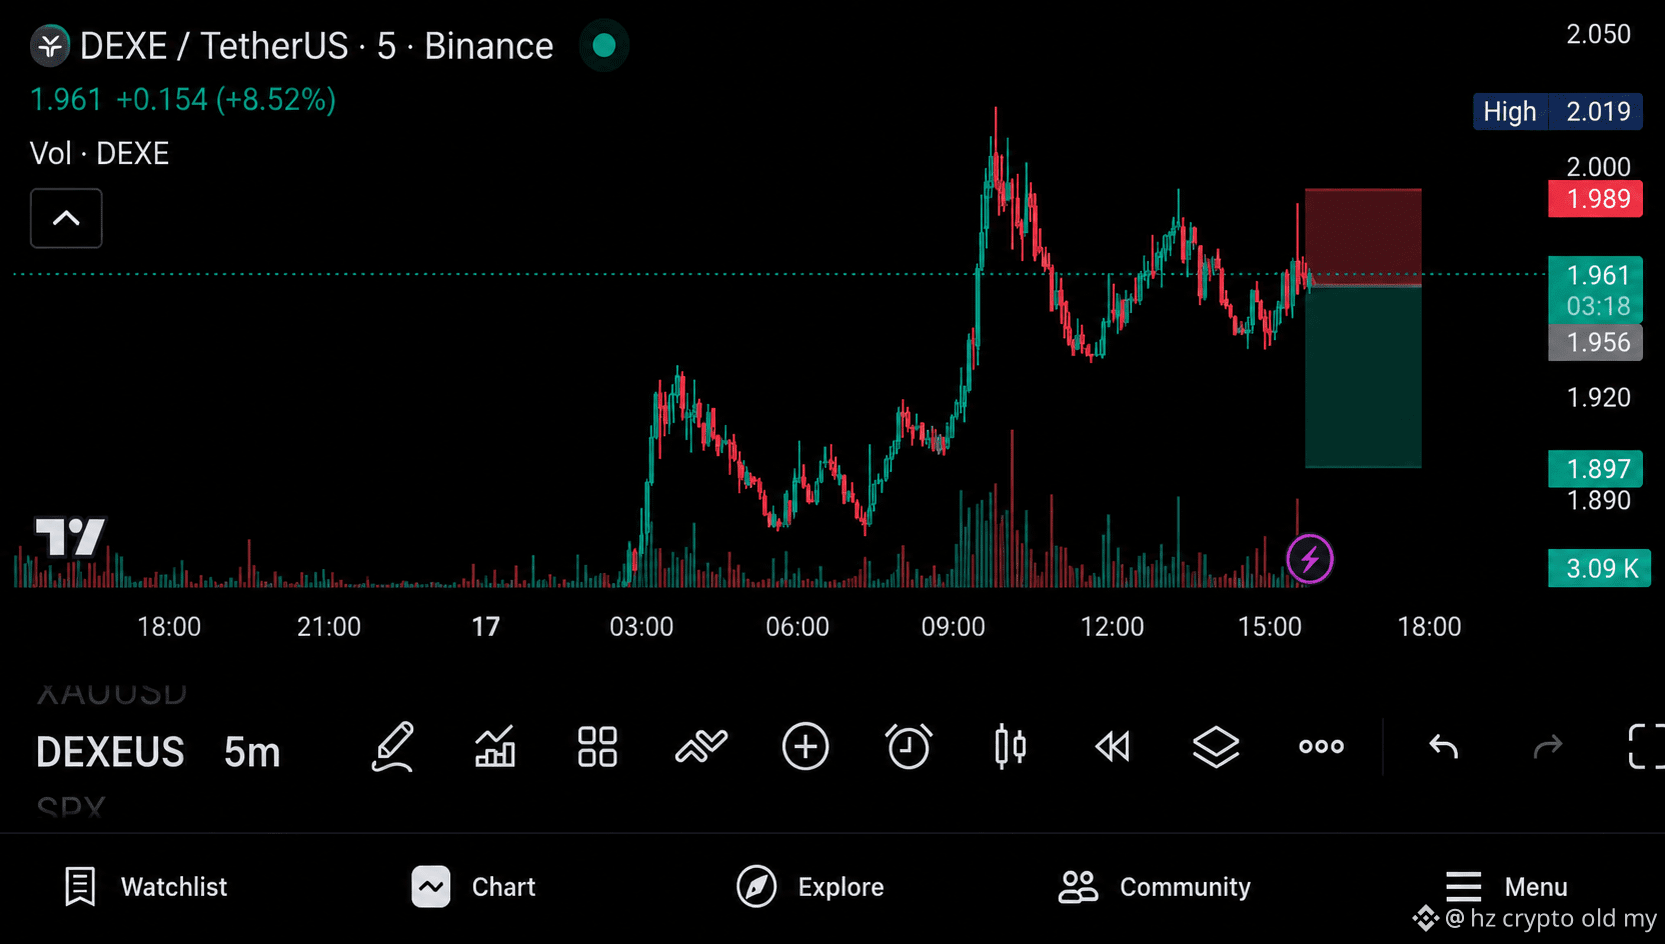Redo the action with the forward arrow
The width and height of the screenshot is (1665, 944).
pos(1548,747)
